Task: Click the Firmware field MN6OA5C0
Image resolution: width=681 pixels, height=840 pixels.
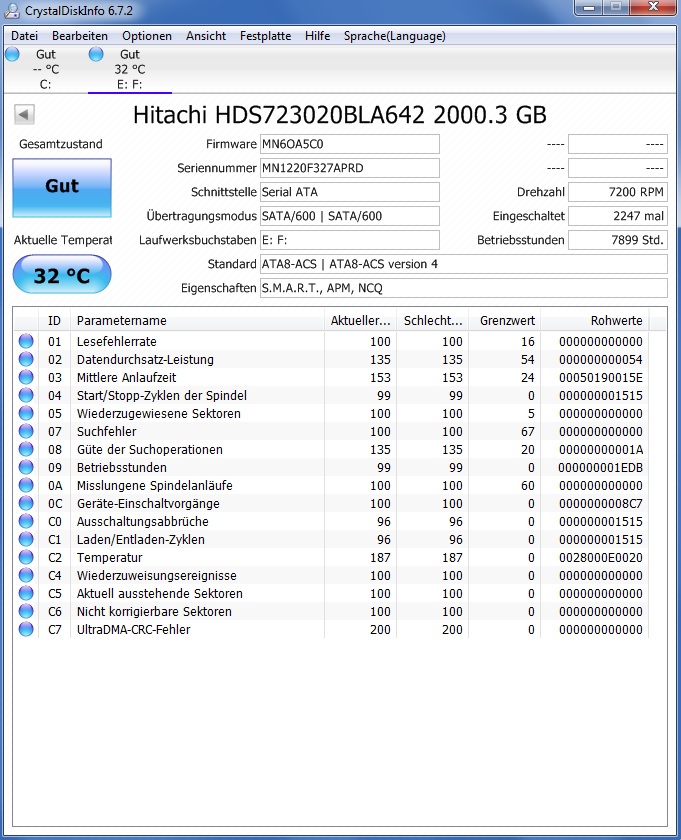Action: (x=350, y=144)
